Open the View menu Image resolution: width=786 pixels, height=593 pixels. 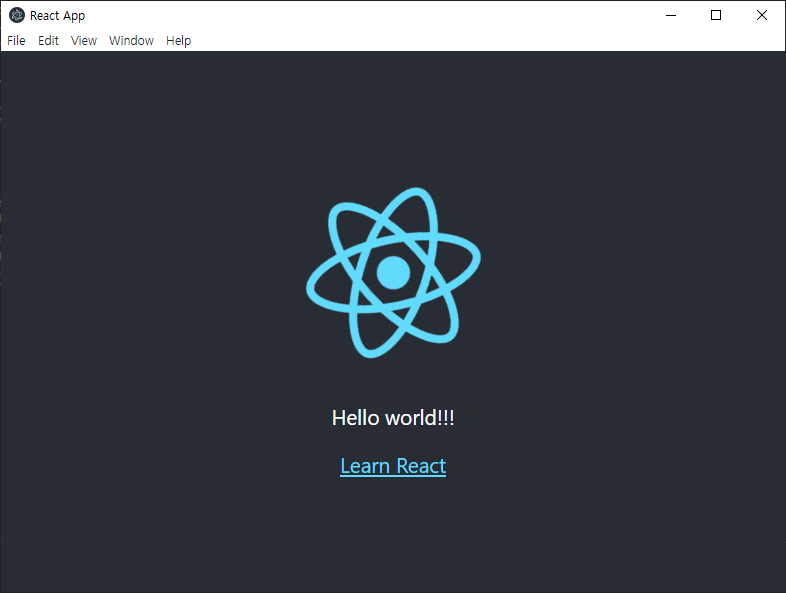[x=84, y=41]
